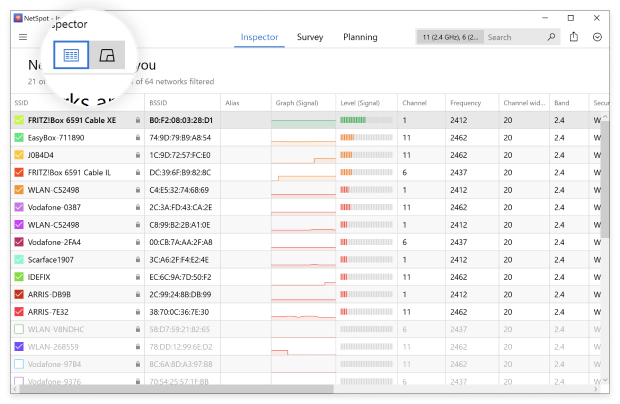Toggle J0B4D4 network checkbox

[x=19, y=155]
